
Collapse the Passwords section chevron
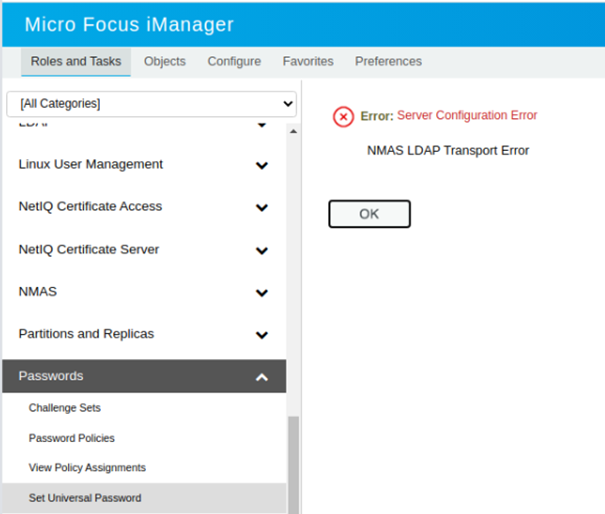coord(262,377)
